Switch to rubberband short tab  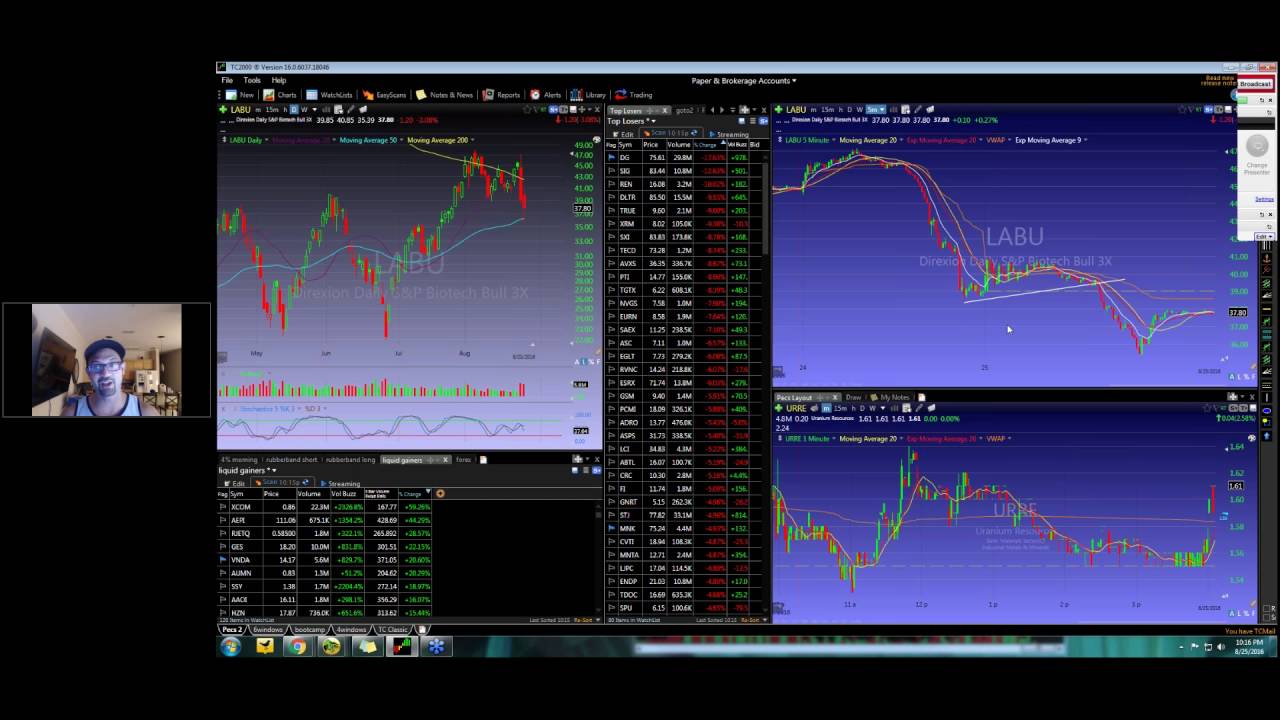(x=293, y=460)
